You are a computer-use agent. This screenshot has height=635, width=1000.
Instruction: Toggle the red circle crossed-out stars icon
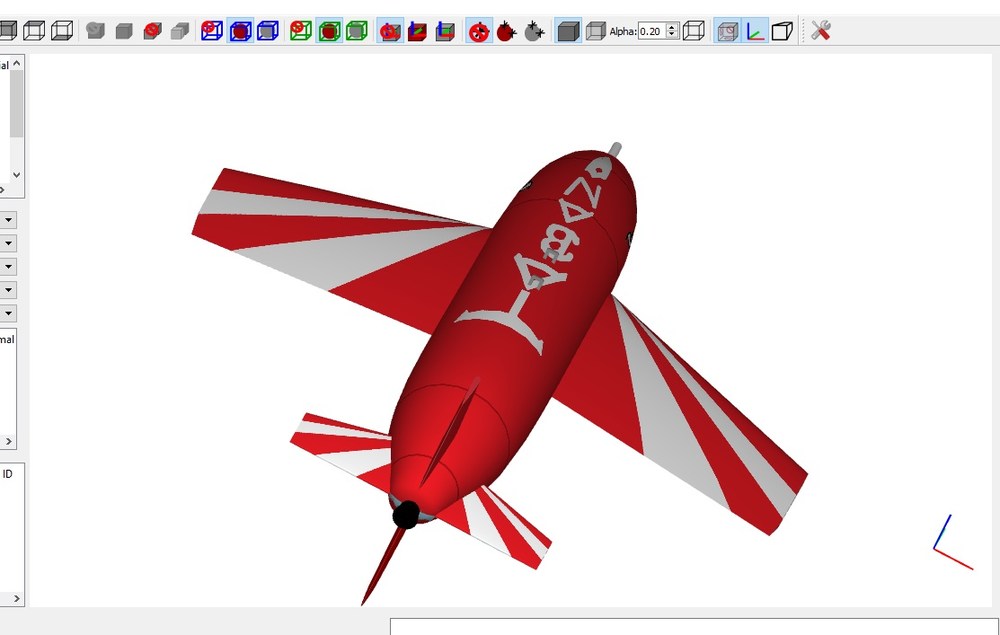(479, 31)
